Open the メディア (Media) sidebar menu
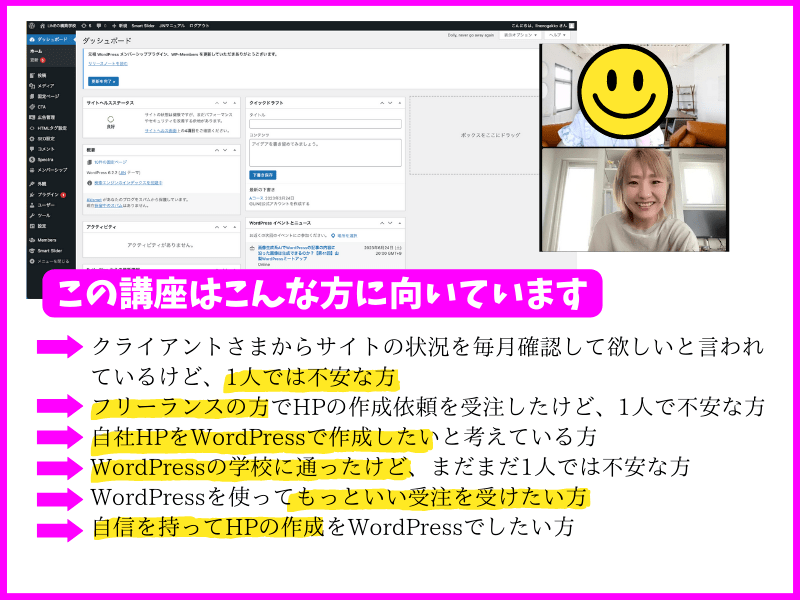Image resolution: width=800 pixels, height=600 pixels. (x=46, y=86)
